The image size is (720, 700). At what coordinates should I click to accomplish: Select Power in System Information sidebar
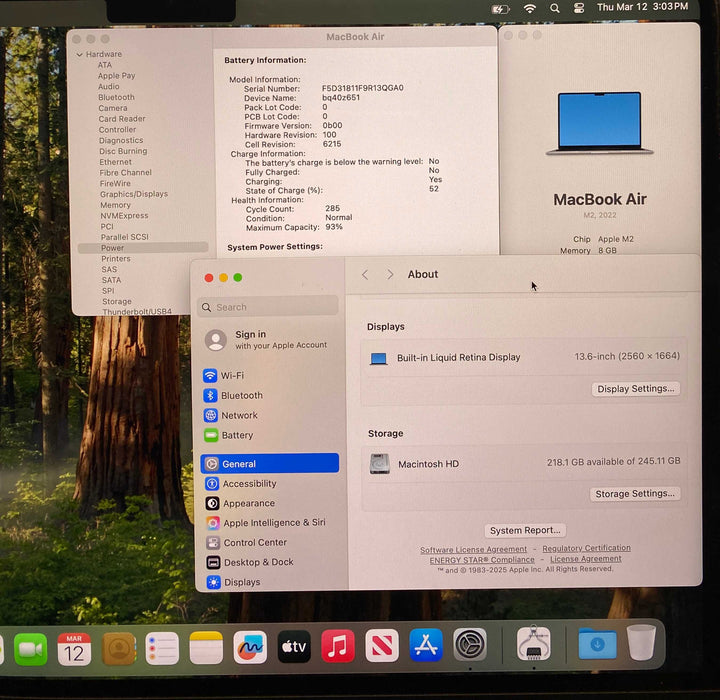point(143,248)
